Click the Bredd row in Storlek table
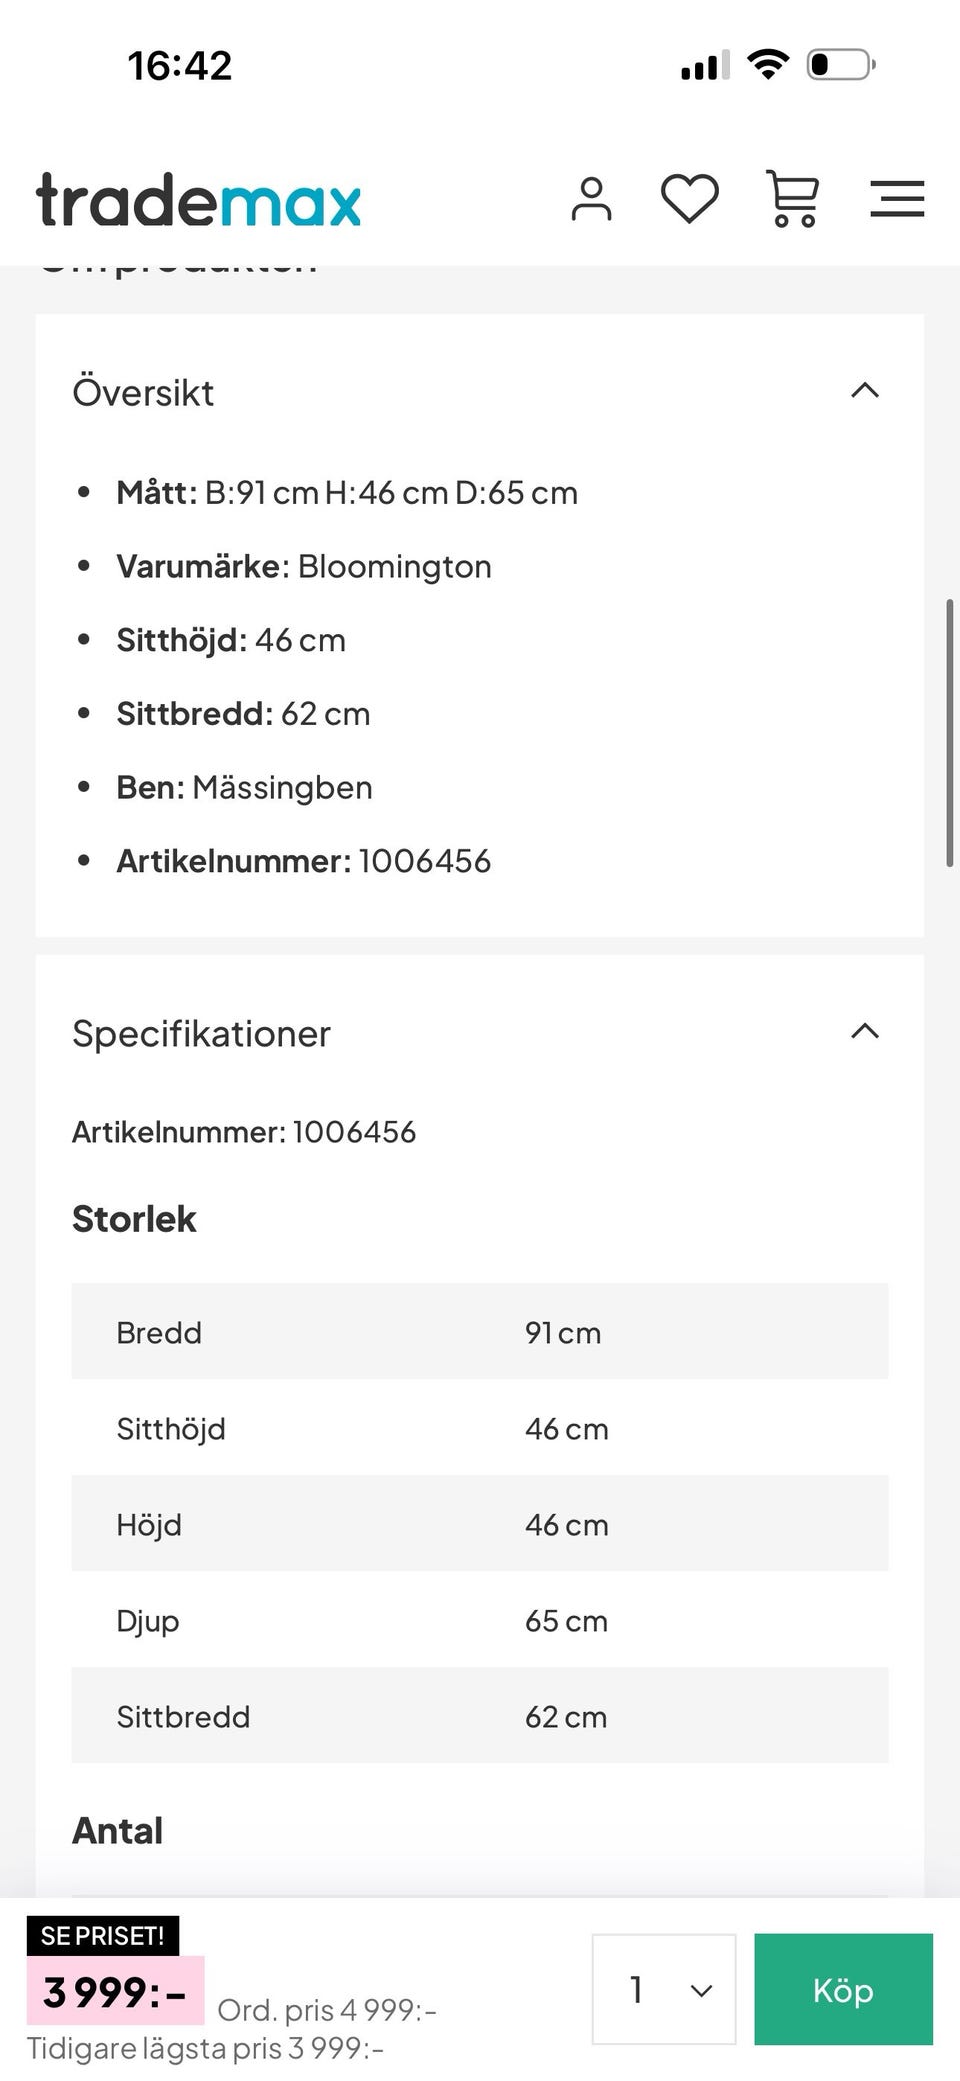960x2081 pixels. click(x=479, y=1331)
